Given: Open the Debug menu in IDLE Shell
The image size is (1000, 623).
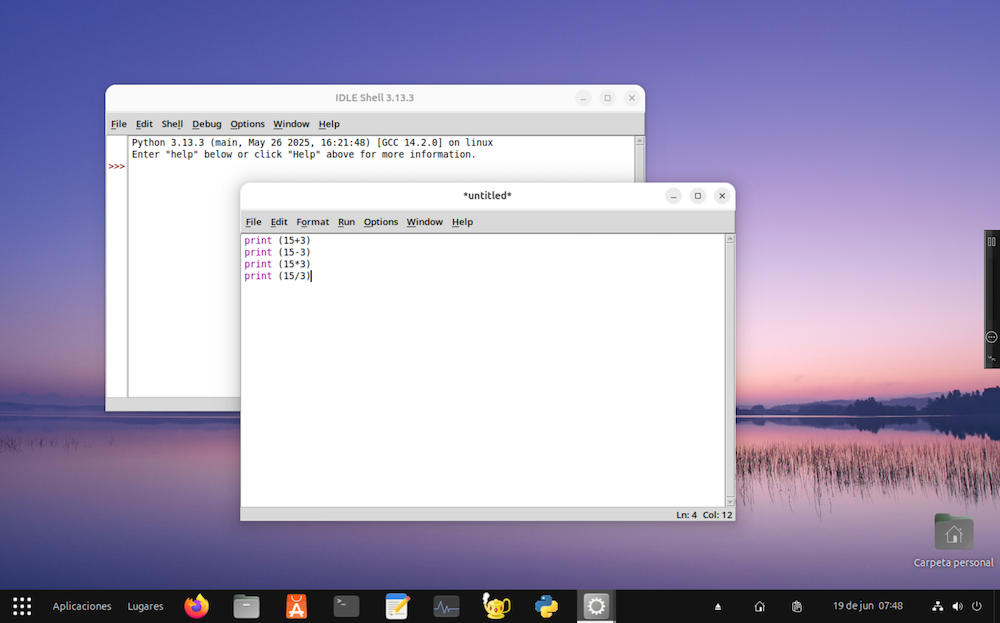Looking at the screenshot, I should [207, 124].
